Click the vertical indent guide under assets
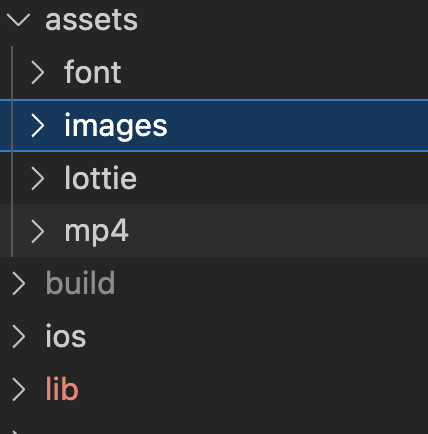428x434 pixels. click(x=12, y=152)
